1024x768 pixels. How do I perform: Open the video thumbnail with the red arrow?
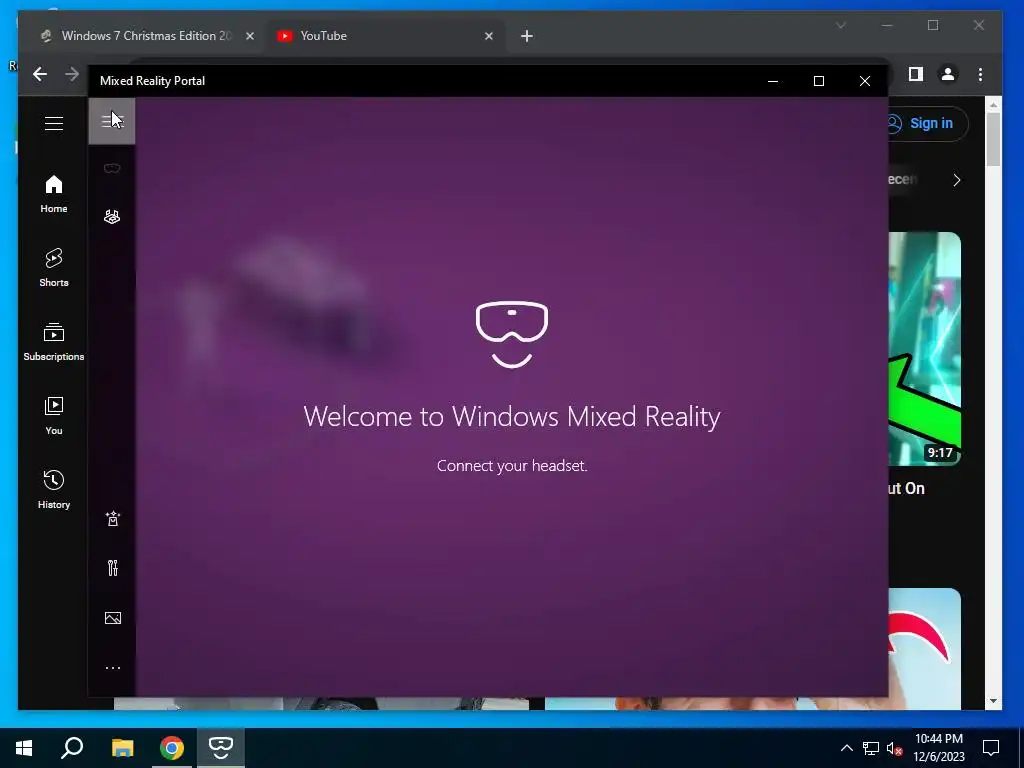click(x=925, y=648)
